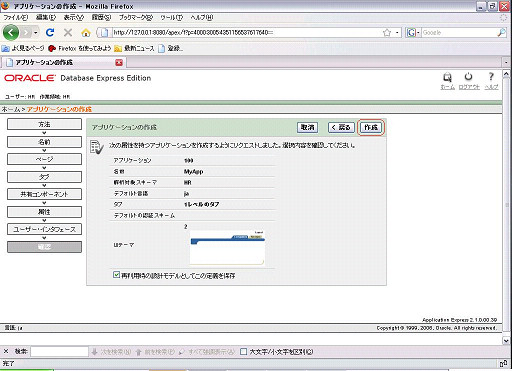This screenshot has height=371, width=512.
Task: Click 次を検索 find next
Action: point(111,352)
